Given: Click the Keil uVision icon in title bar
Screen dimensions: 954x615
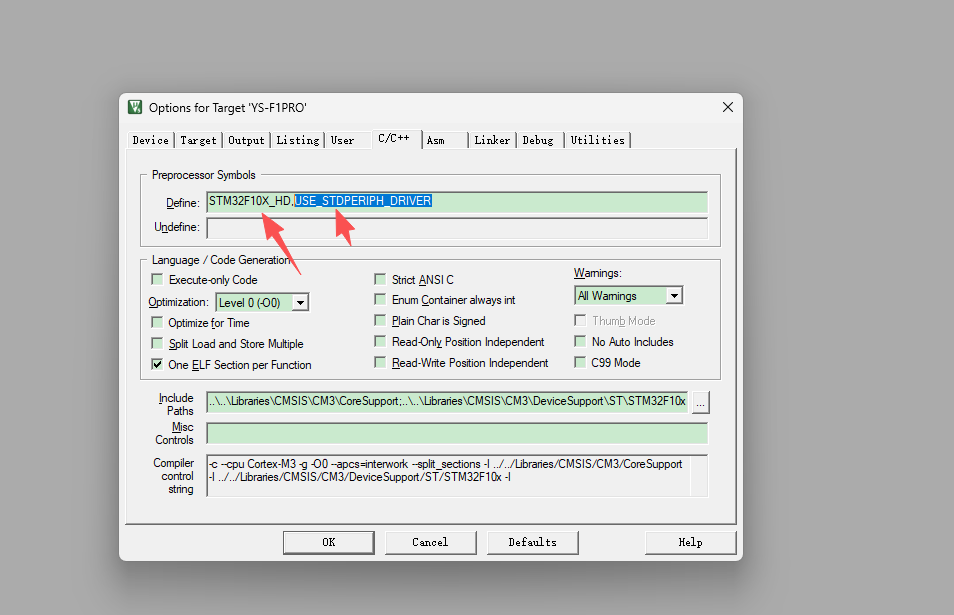Looking at the screenshot, I should [134, 108].
